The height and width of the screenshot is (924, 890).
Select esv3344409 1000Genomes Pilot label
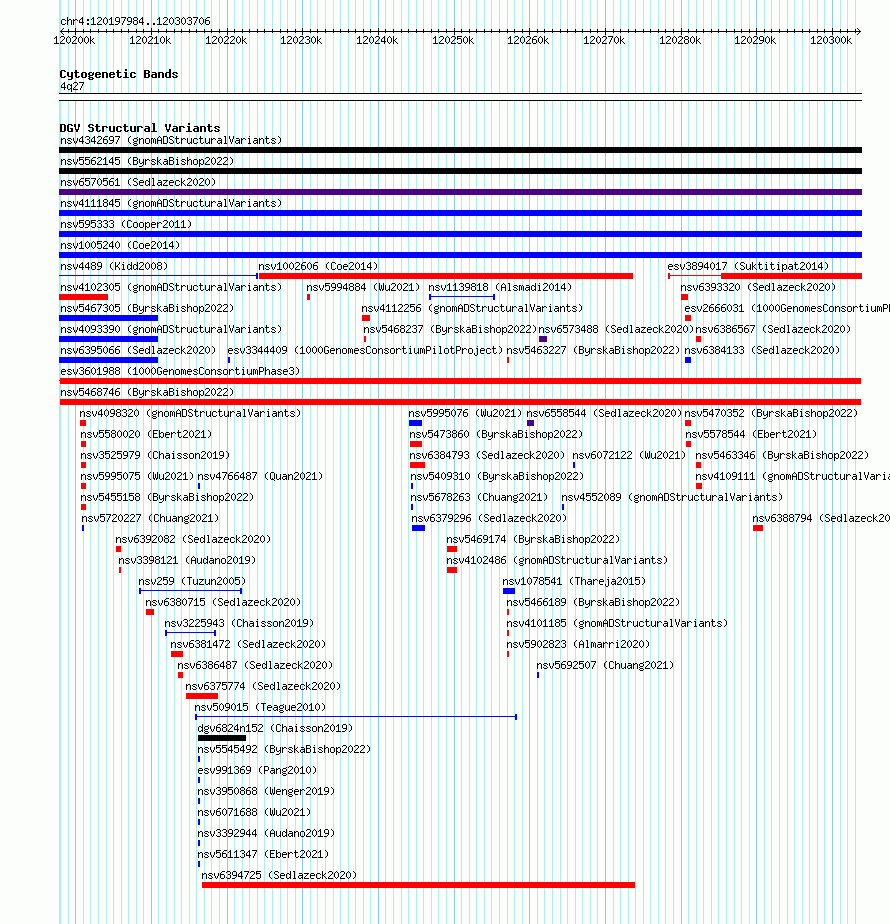coord(365,351)
